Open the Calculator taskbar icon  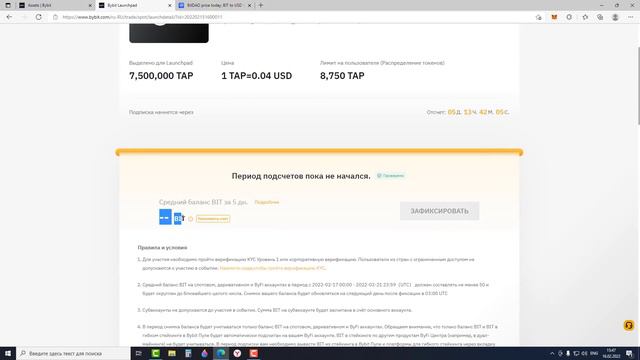click(x=188, y=353)
